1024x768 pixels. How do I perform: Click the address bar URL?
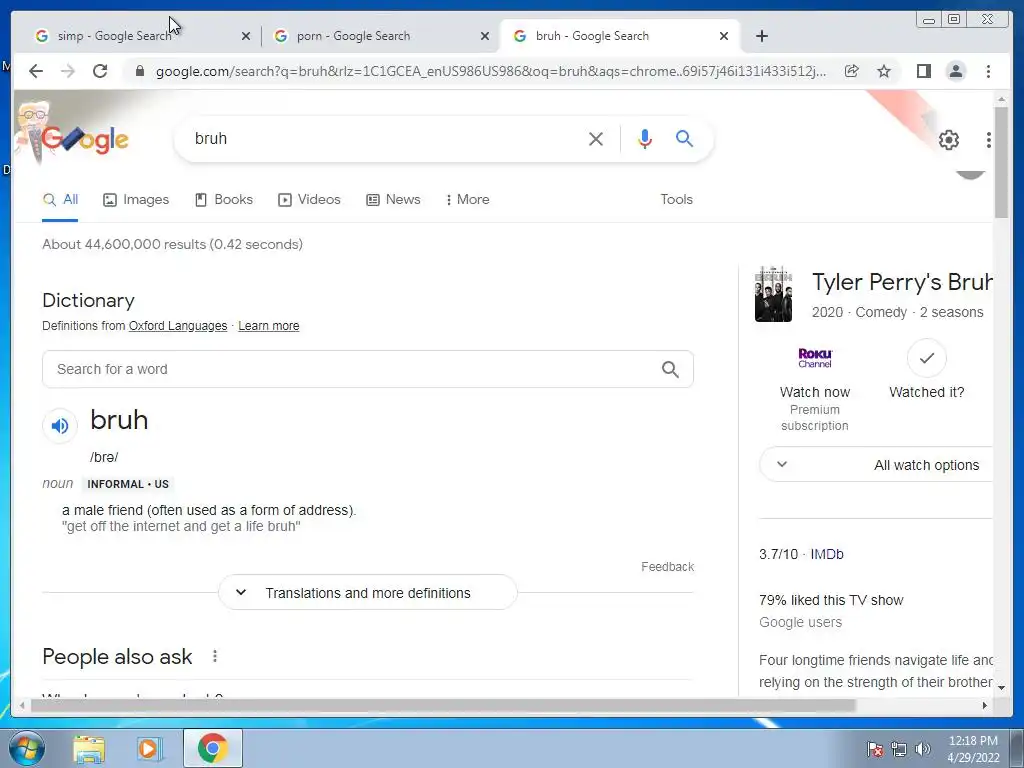pyautogui.click(x=491, y=71)
